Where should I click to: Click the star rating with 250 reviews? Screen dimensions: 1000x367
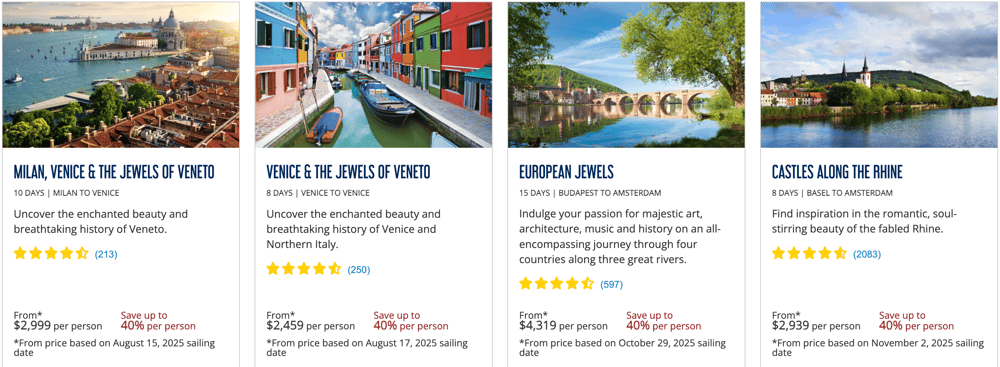[304, 269]
